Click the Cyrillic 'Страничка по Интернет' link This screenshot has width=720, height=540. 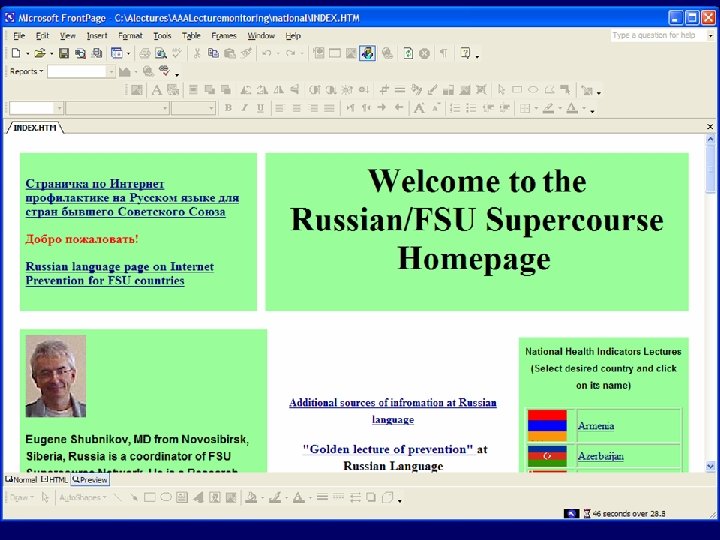tap(132, 197)
